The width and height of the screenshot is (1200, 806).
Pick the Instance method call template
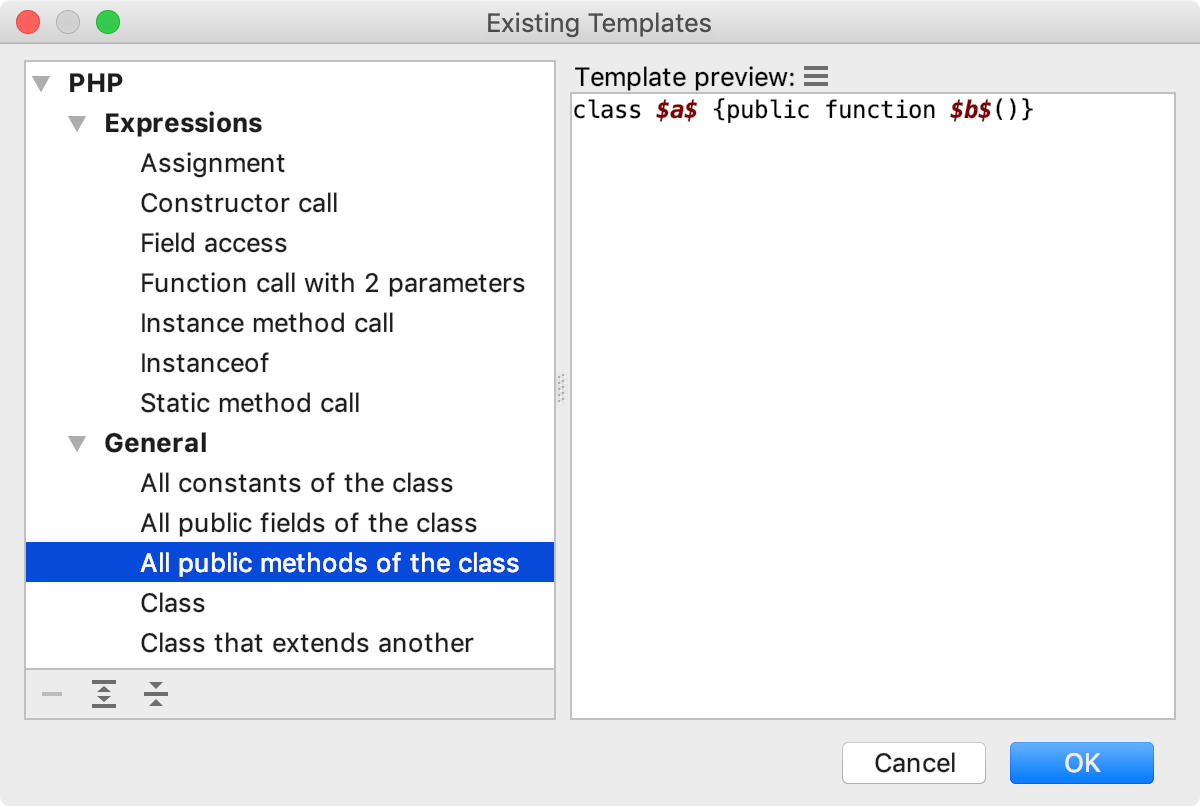coord(266,323)
